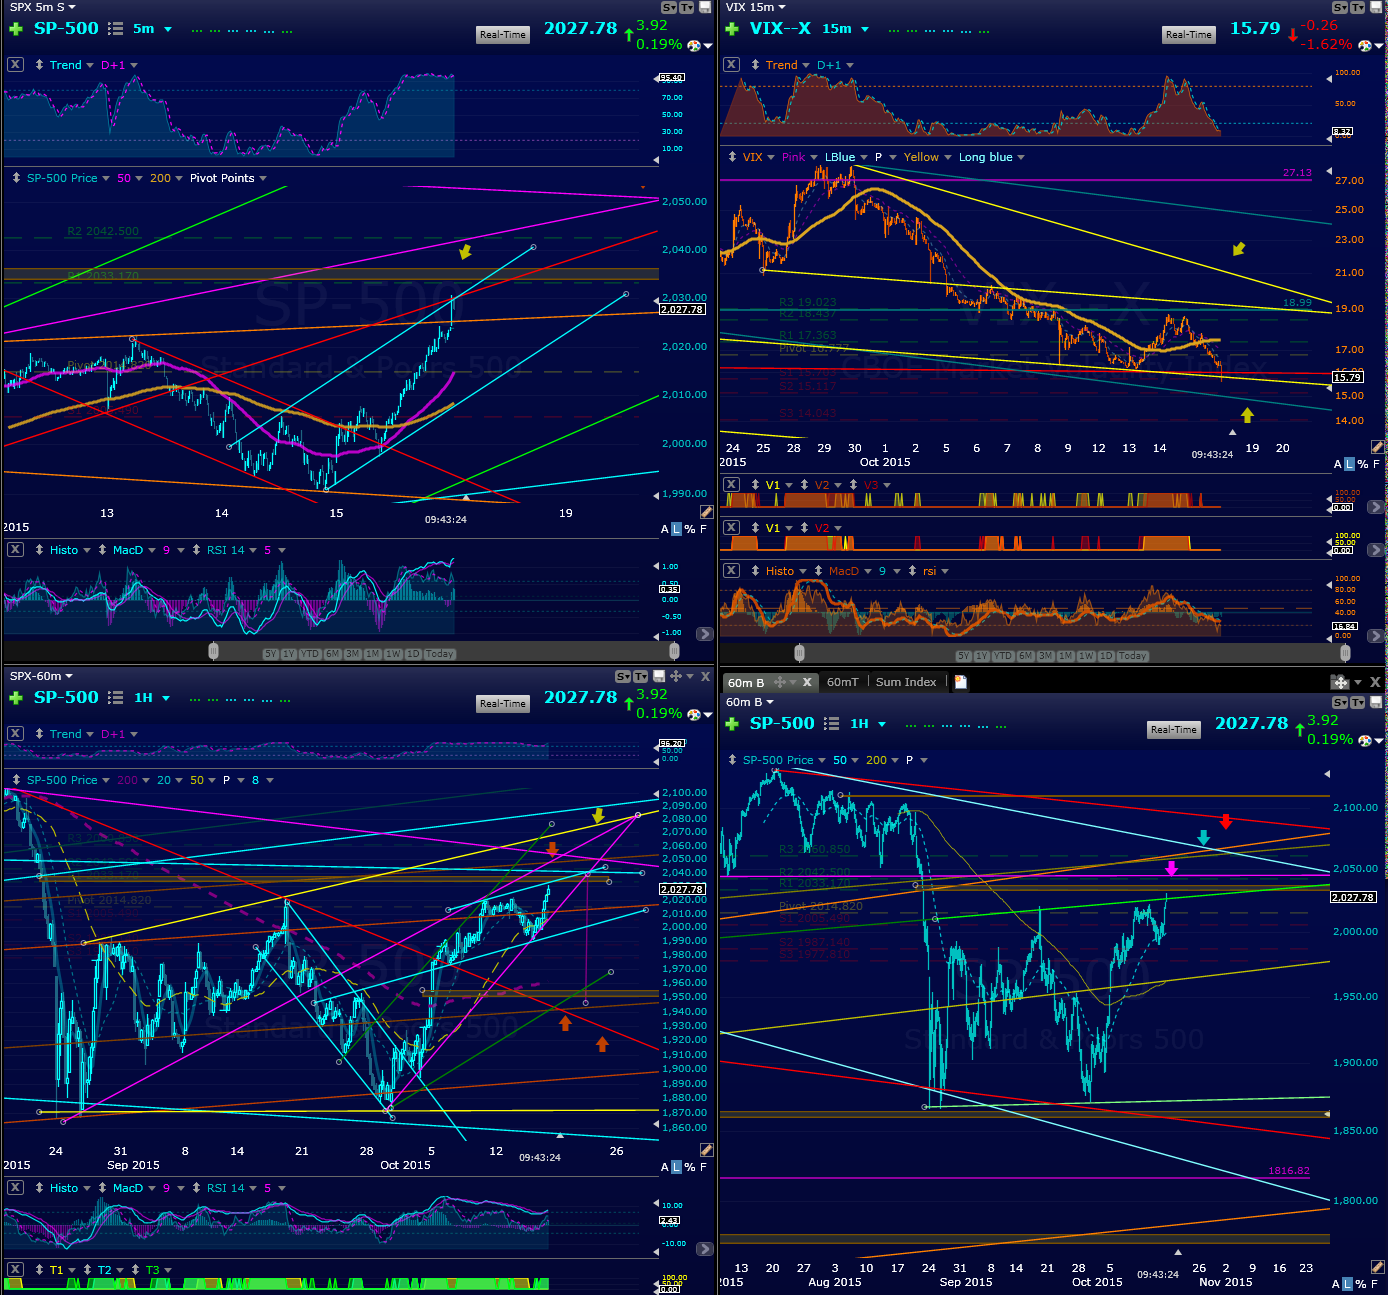Open symbol list icon in 60m B chart
This screenshot has width=1388, height=1295.
[832, 724]
